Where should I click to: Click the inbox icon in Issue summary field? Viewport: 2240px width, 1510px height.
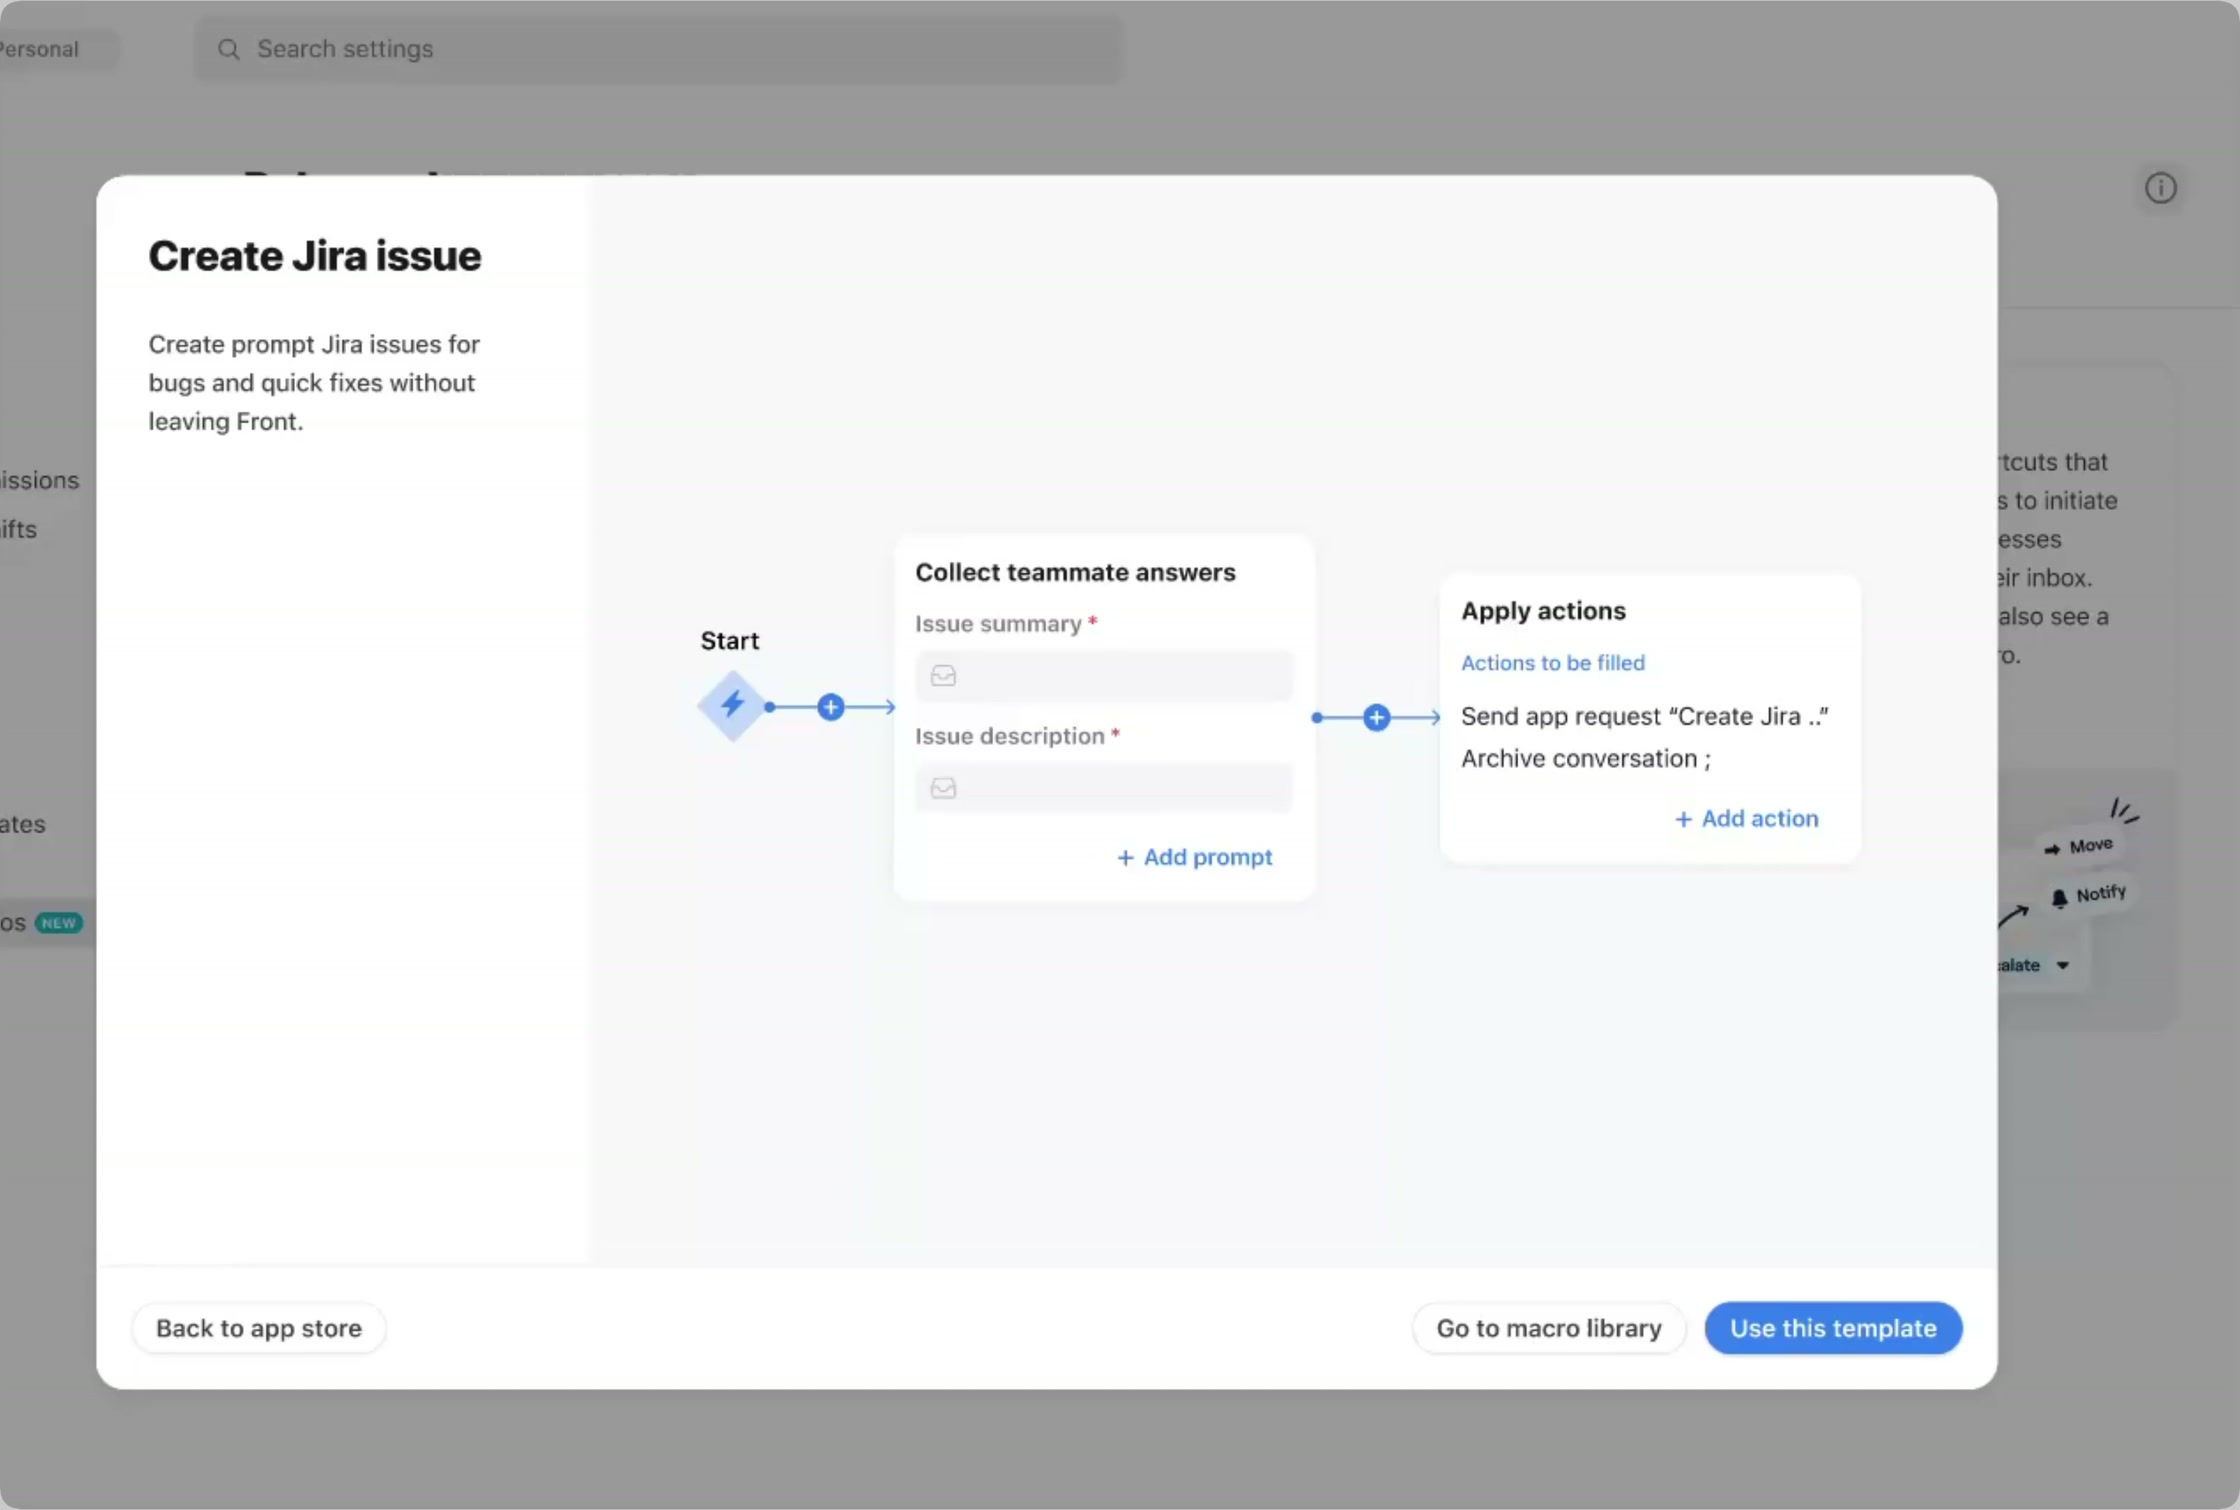click(x=943, y=676)
